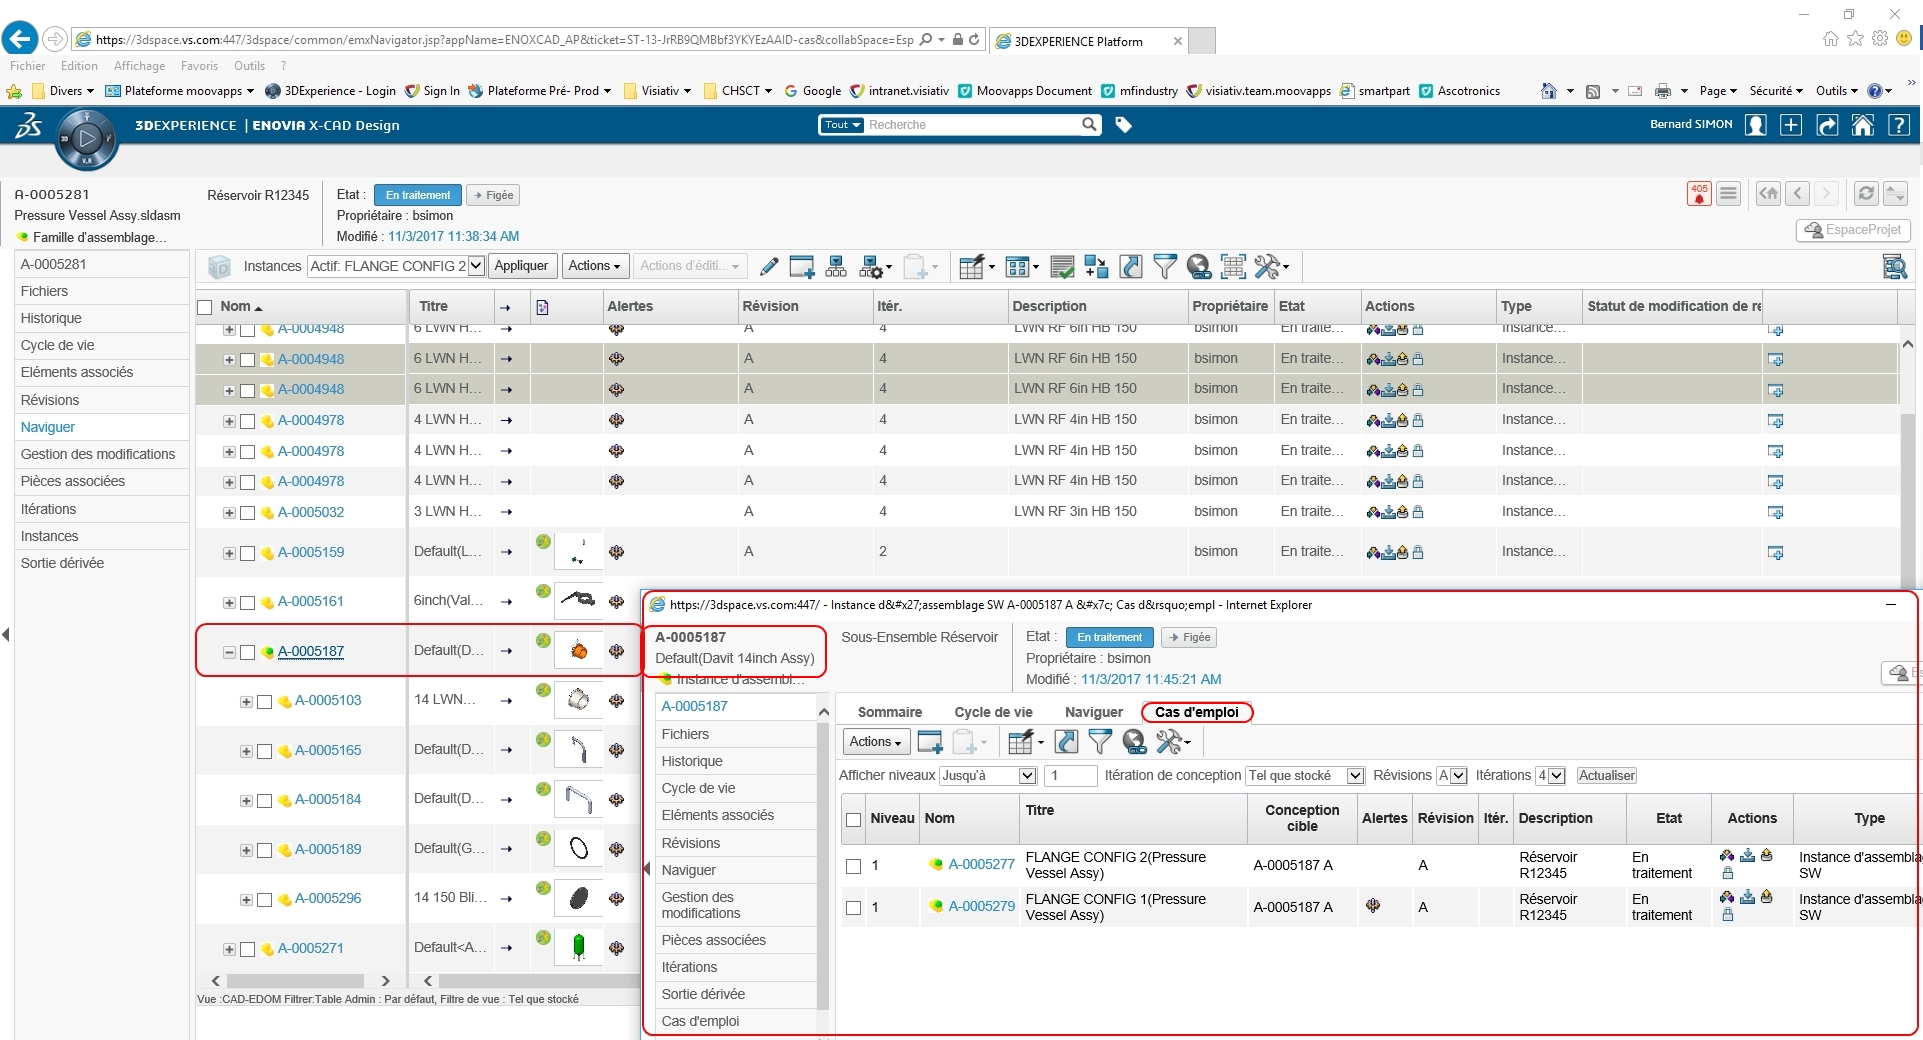Screen dimensions: 1923x1040
Task: Click the replace-structure icon in toolbar
Action: click(x=1096, y=267)
